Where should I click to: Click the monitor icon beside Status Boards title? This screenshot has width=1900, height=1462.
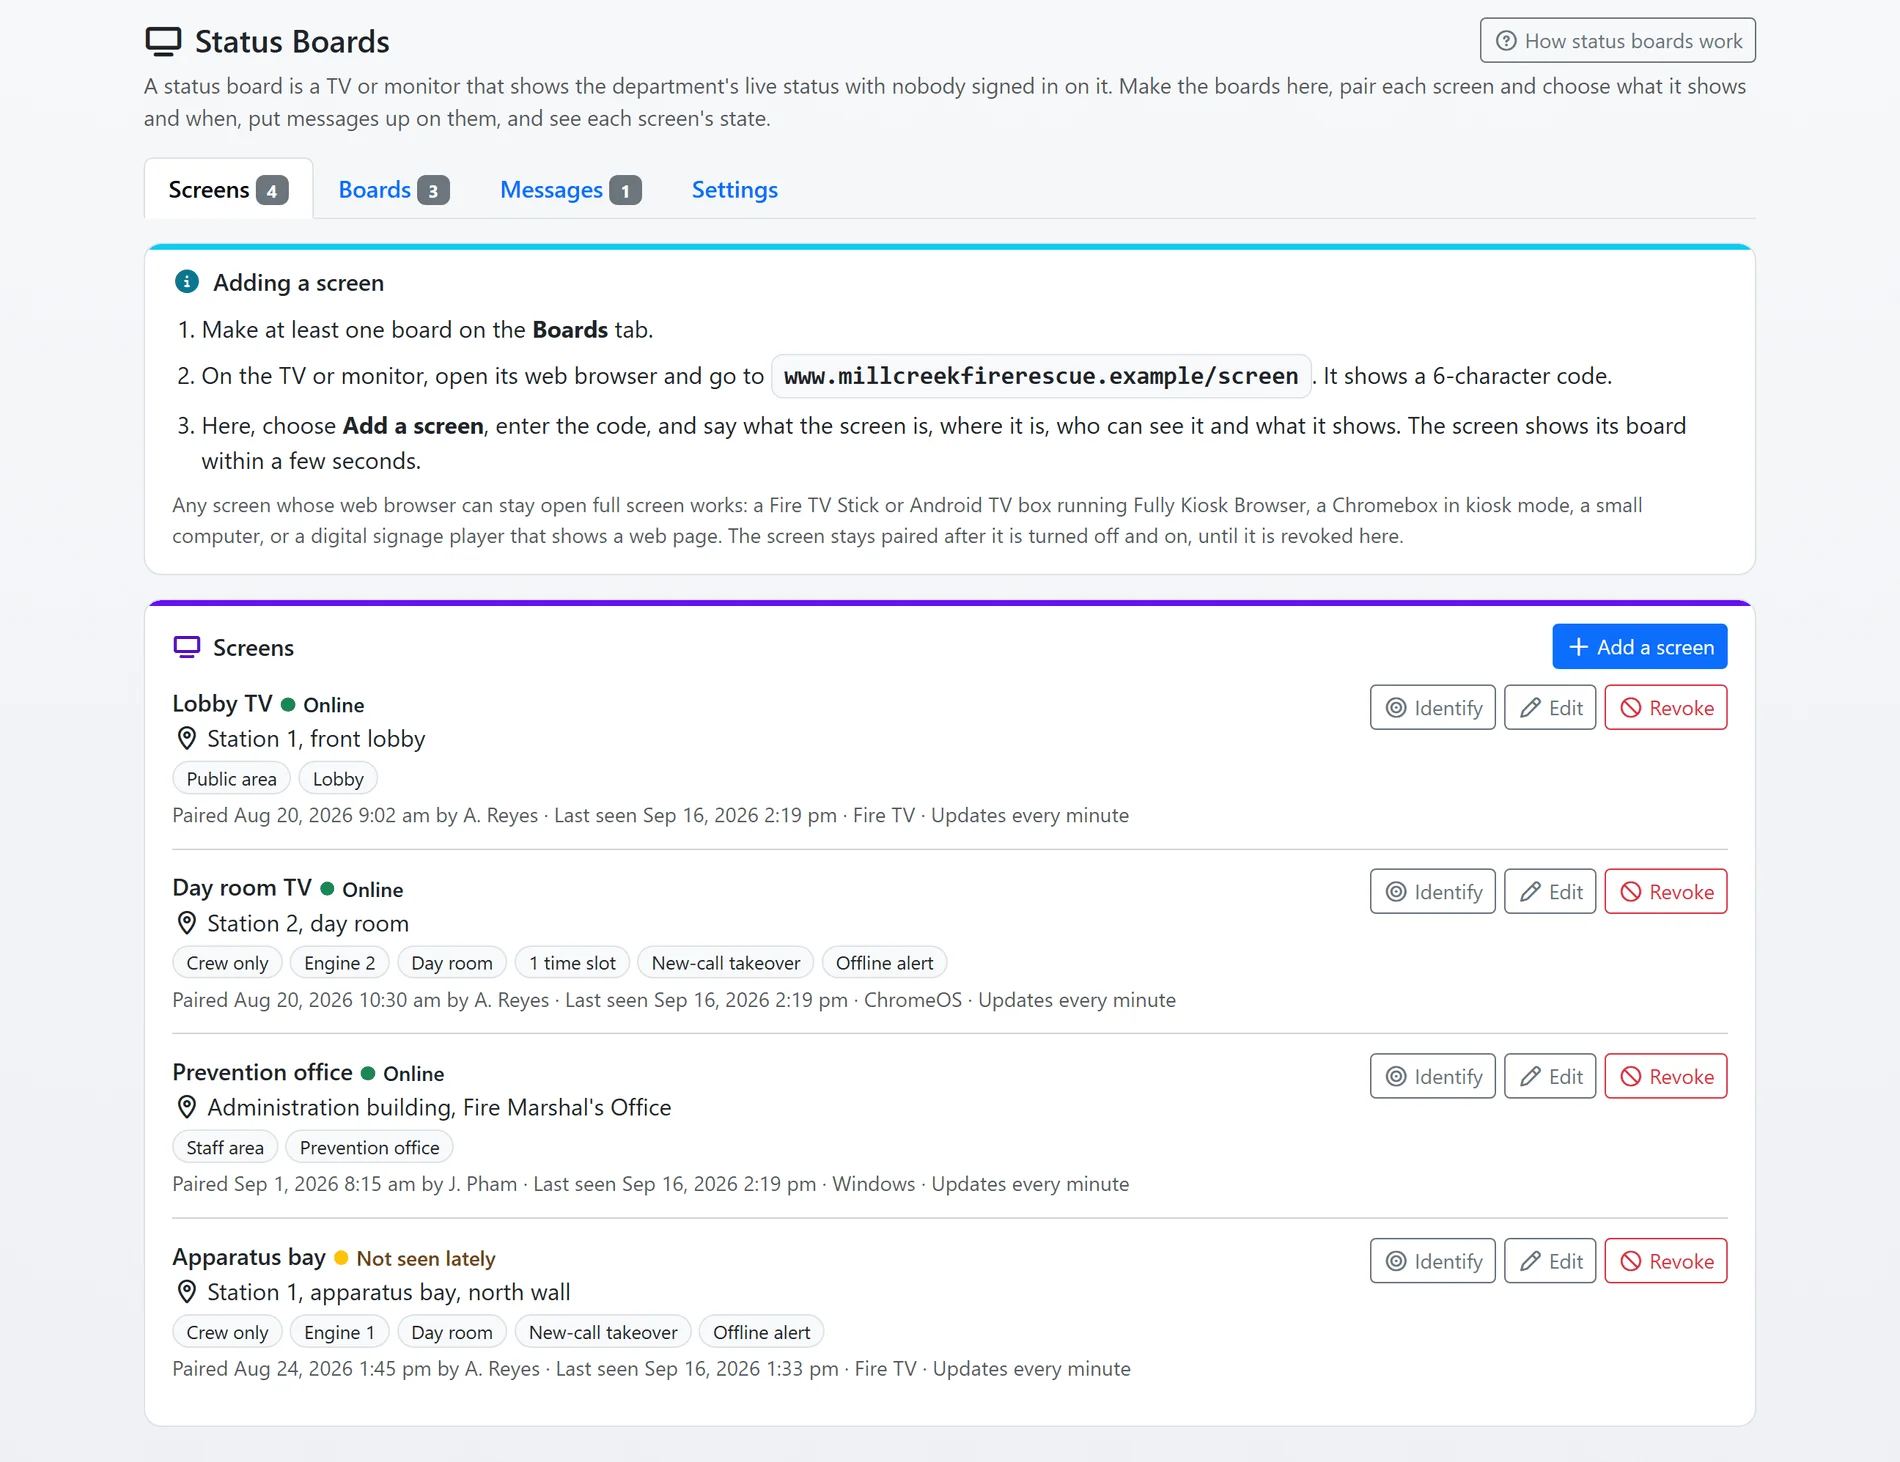click(x=163, y=41)
